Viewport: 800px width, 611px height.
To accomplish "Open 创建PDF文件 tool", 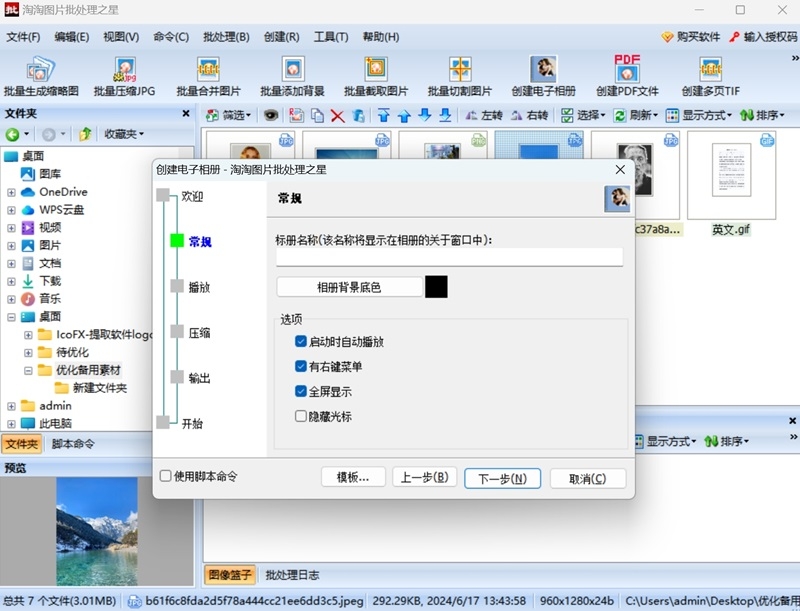I will pos(627,77).
